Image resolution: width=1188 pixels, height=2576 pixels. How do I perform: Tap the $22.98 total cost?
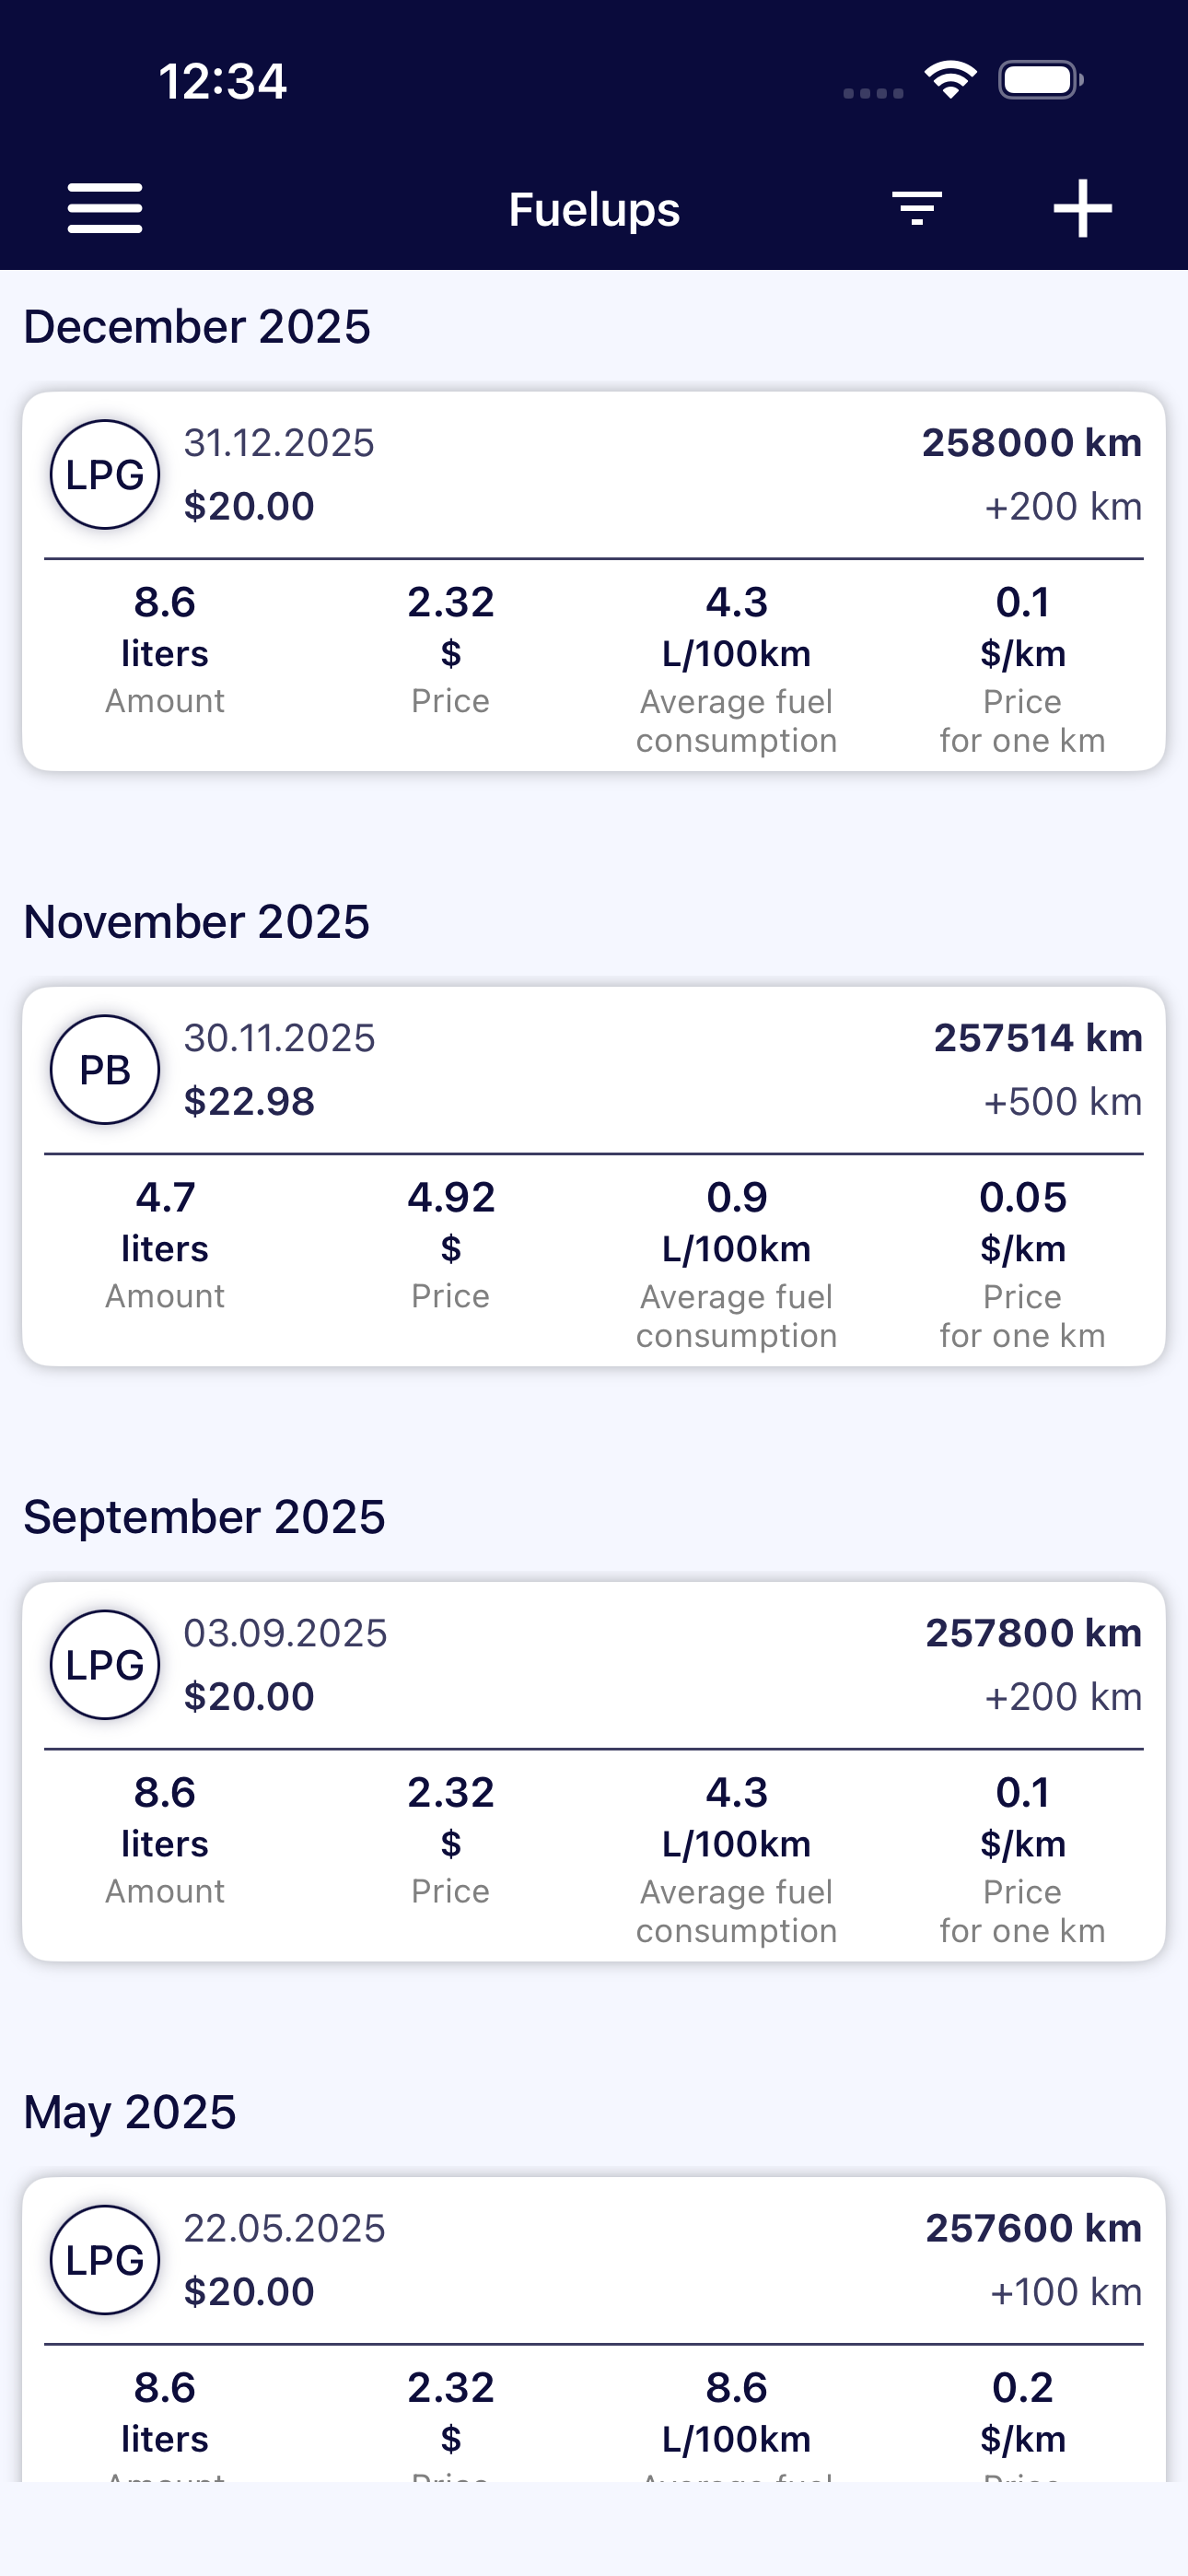pyautogui.click(x=249, y=1102)
